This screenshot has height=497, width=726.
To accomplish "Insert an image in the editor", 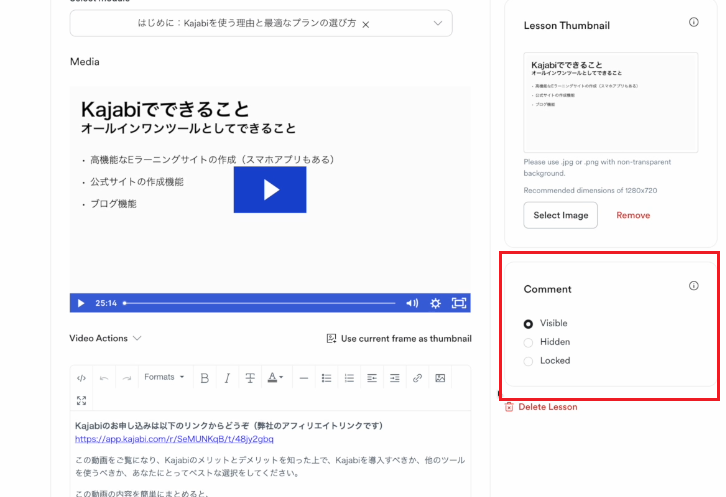I will [440, 378].
